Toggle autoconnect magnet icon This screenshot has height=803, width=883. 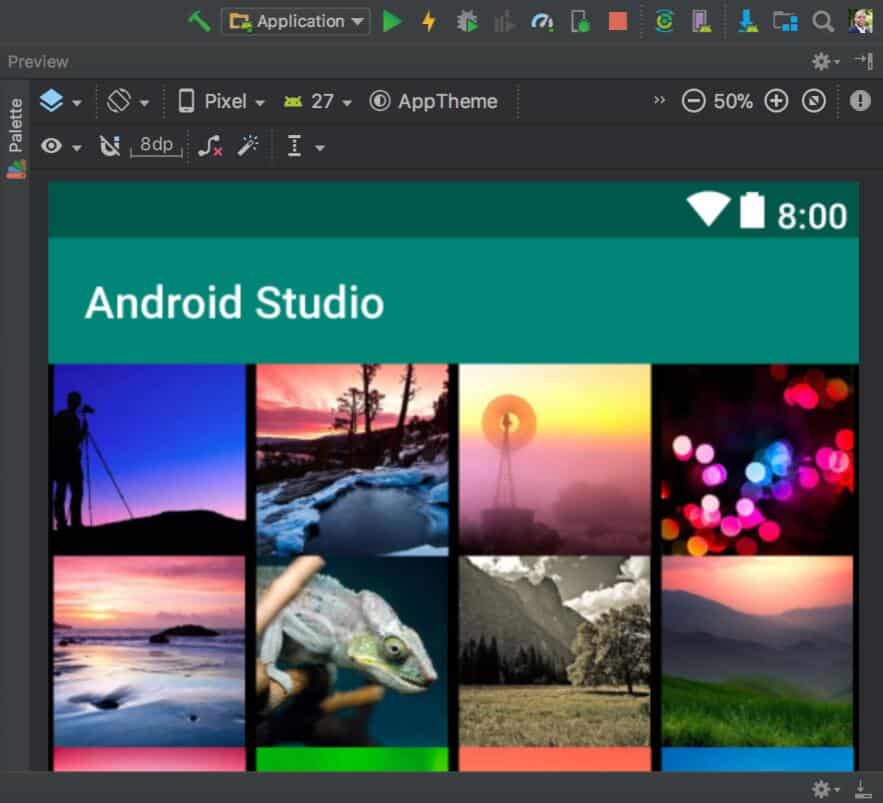[110, 147]
